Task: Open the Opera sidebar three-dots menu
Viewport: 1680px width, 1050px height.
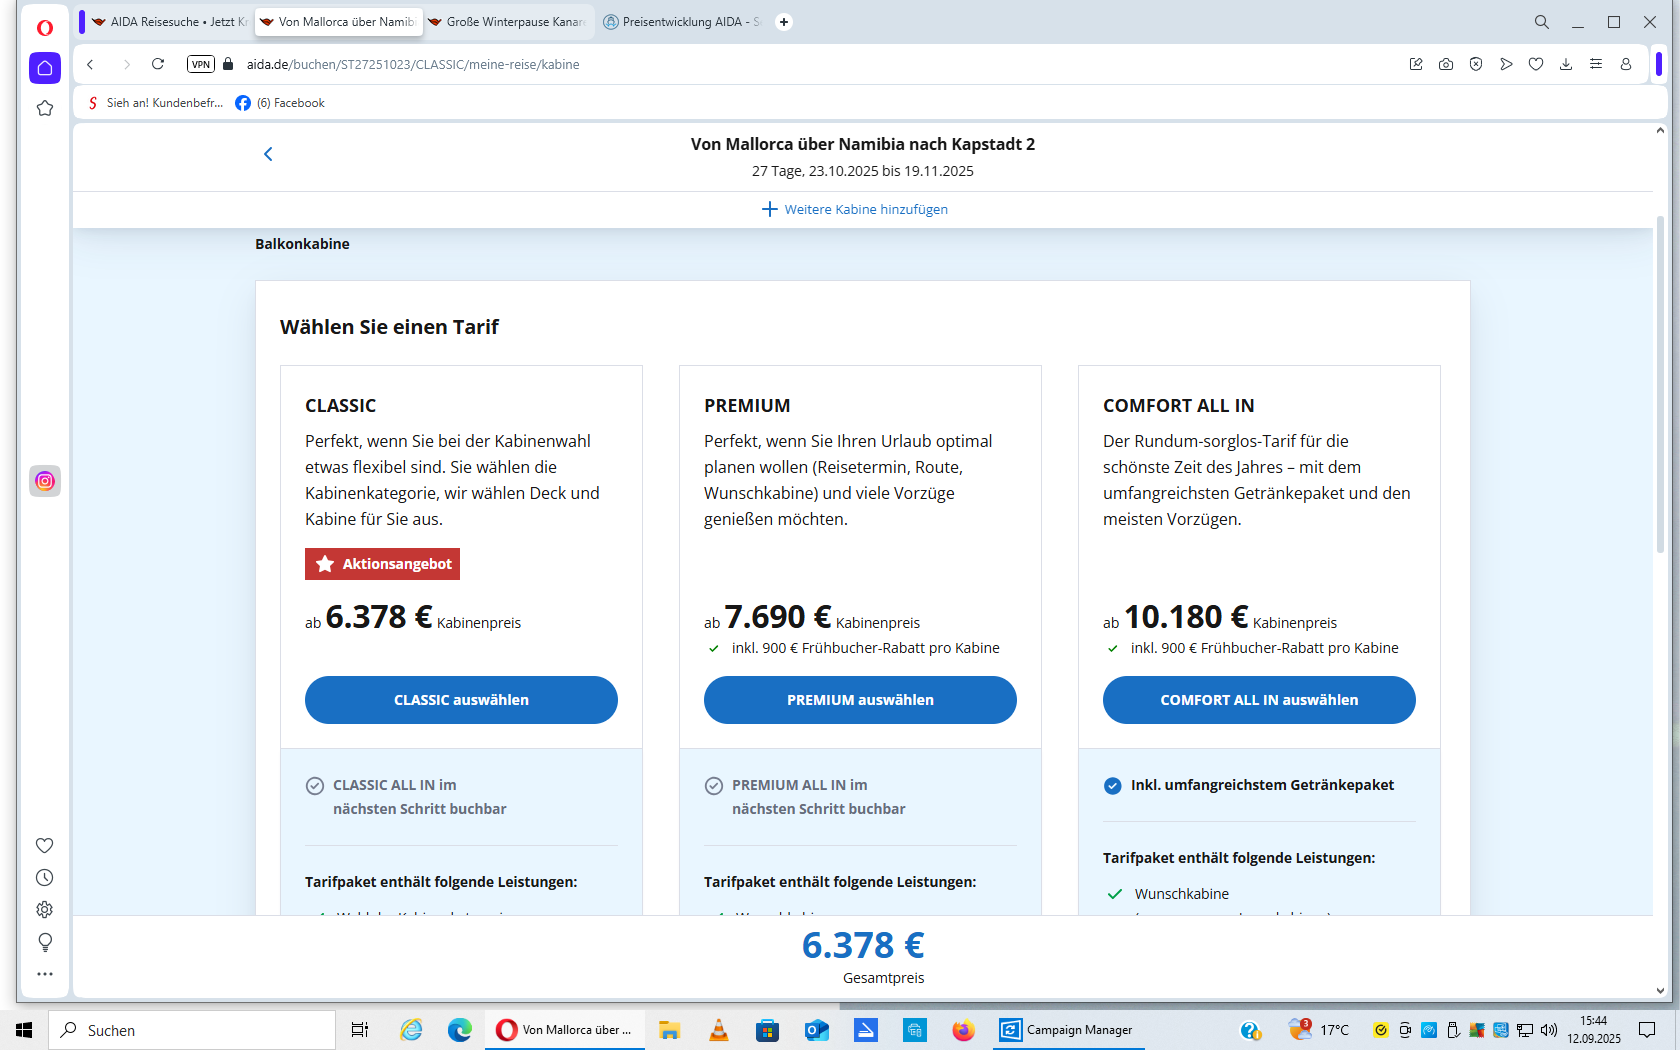Action: tap(45, 974)
